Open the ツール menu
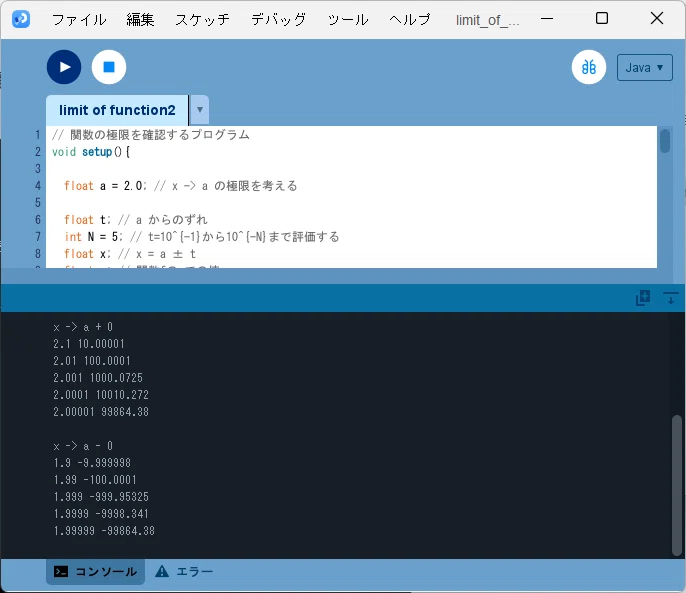The height and width of the screenshot is (593, 686). [348, 20]
